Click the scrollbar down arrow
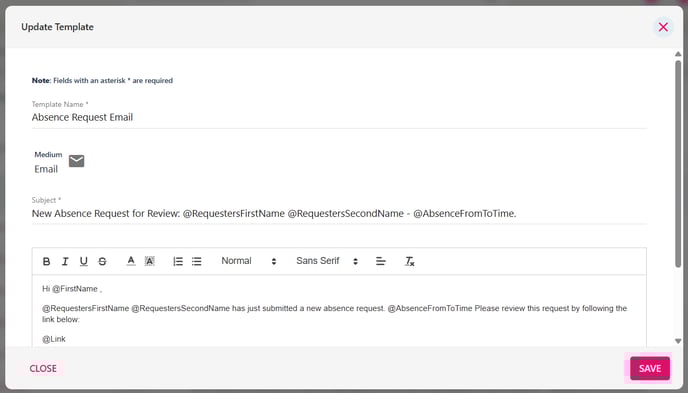Image resolution: width=688 pixels, height=393 pixels. (x=678, y=341)
